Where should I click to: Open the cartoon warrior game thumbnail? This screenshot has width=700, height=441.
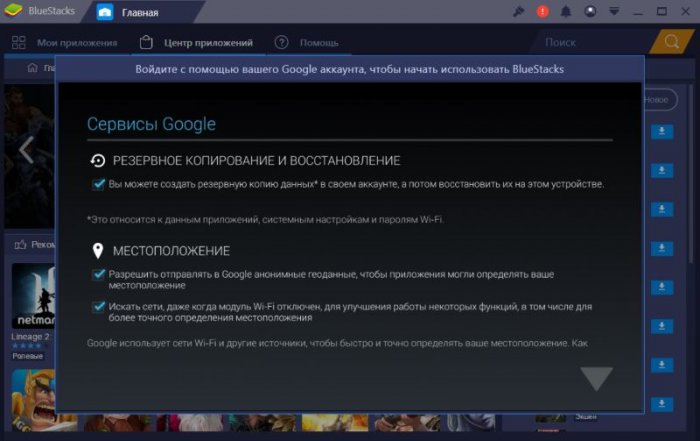(x=33, y=400)
